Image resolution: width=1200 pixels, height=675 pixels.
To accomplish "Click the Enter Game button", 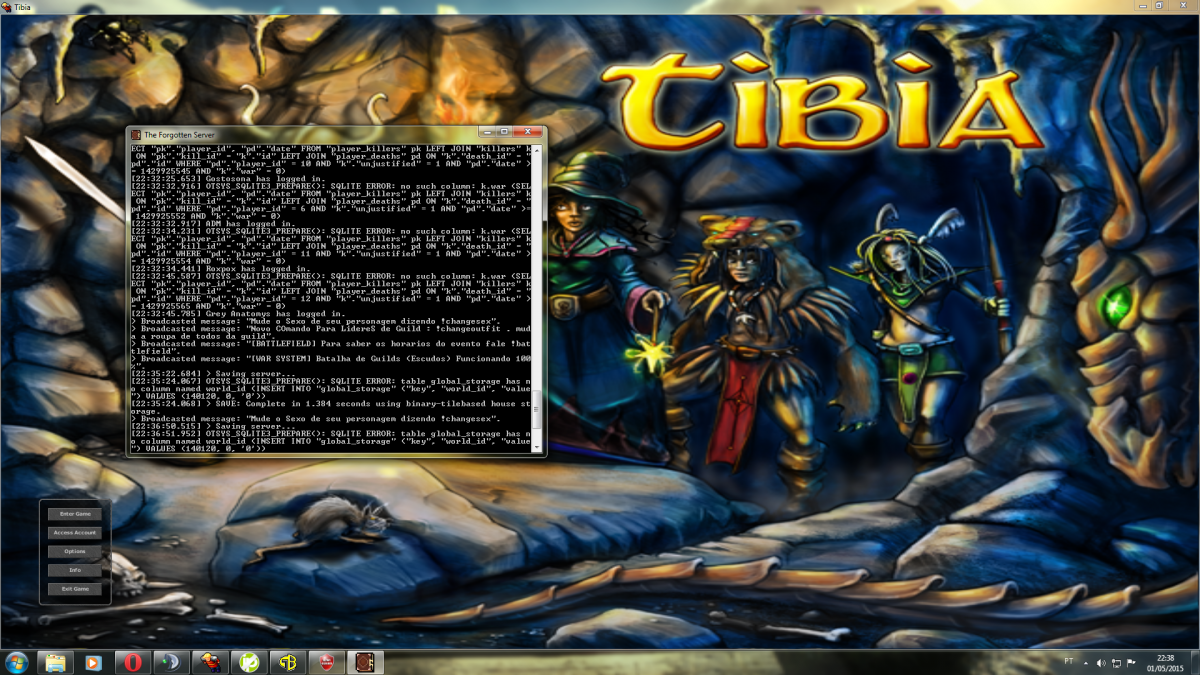I will coord(75,514).
